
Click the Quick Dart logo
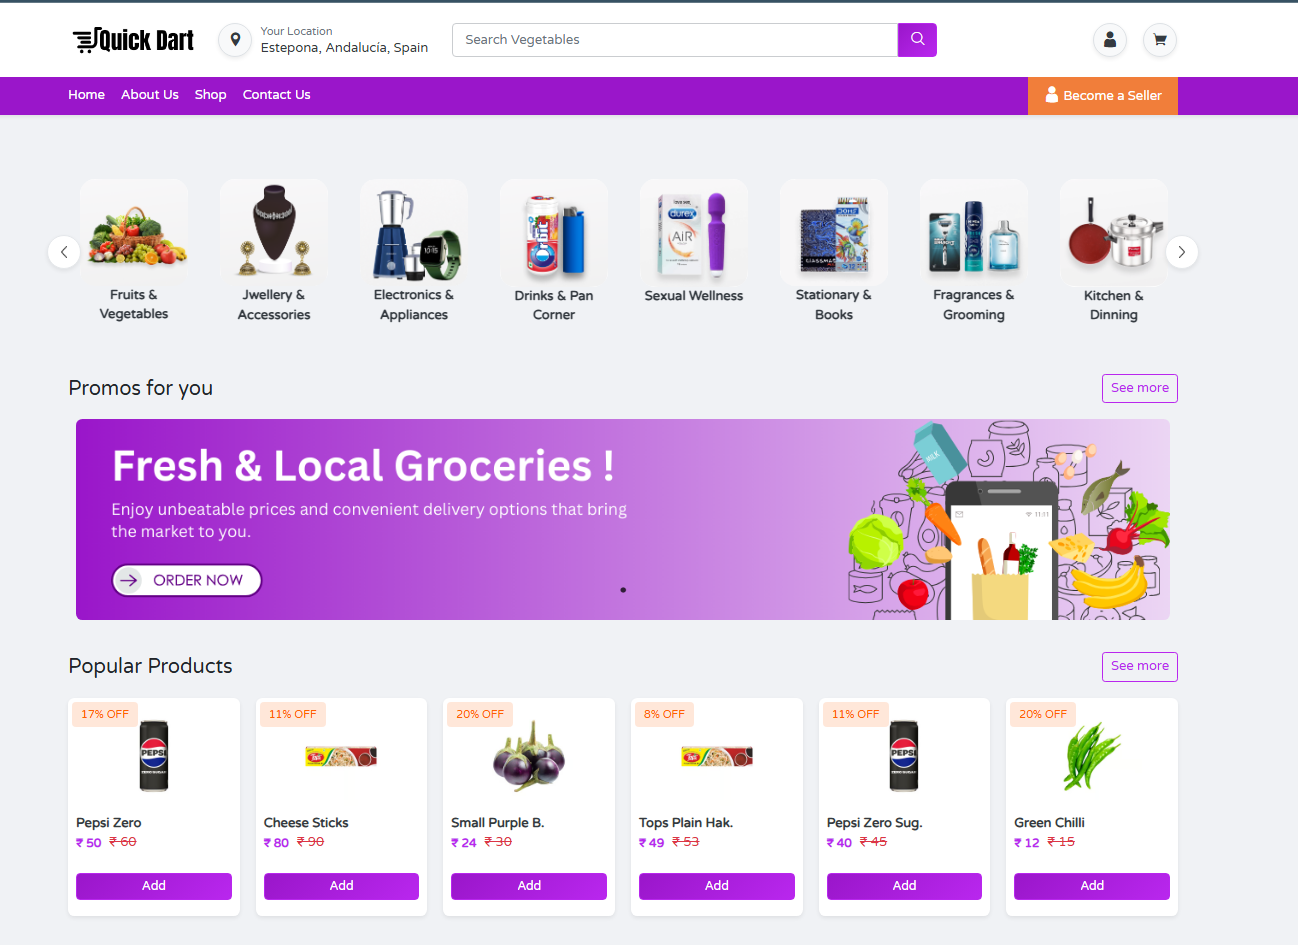pos(133,40)
